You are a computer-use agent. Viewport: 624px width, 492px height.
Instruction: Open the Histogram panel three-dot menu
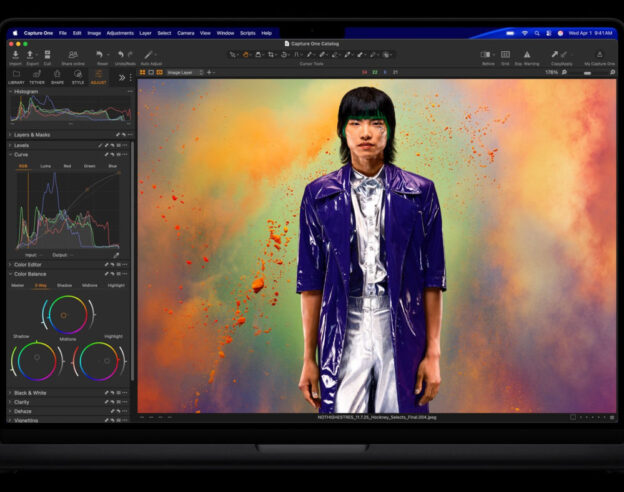(x=130, y=92)
